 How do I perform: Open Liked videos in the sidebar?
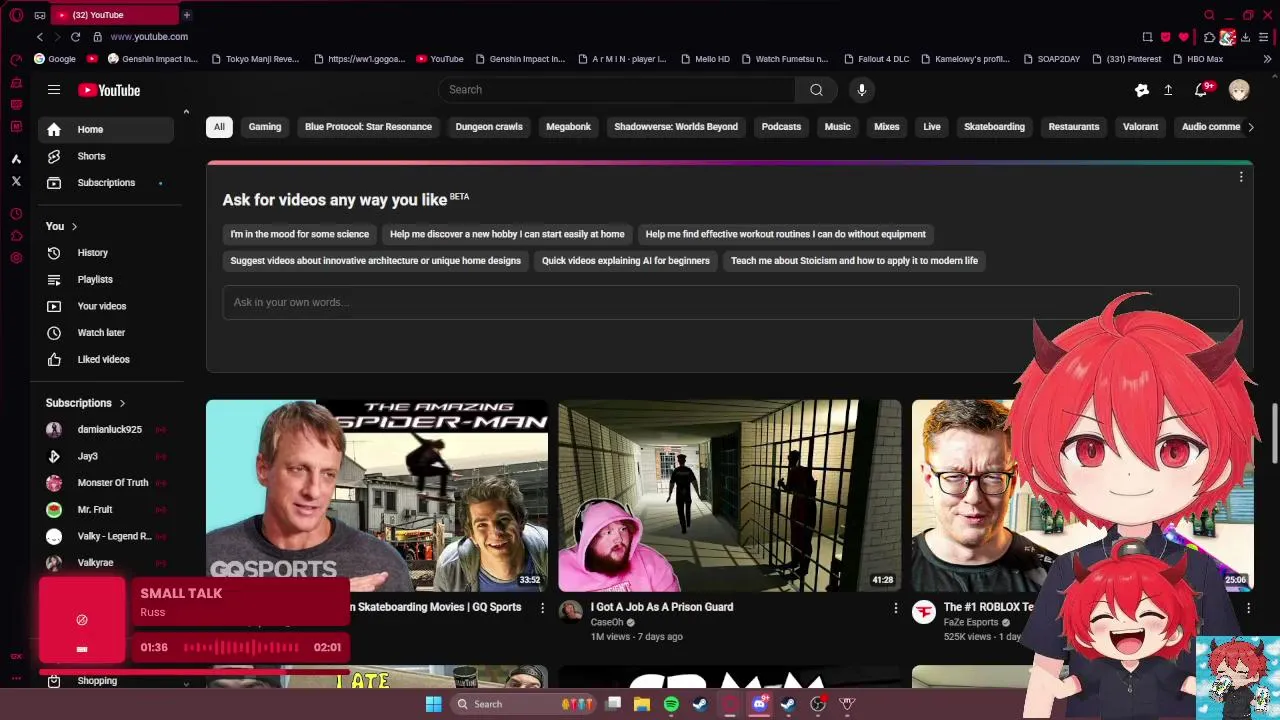click(106, 359)
